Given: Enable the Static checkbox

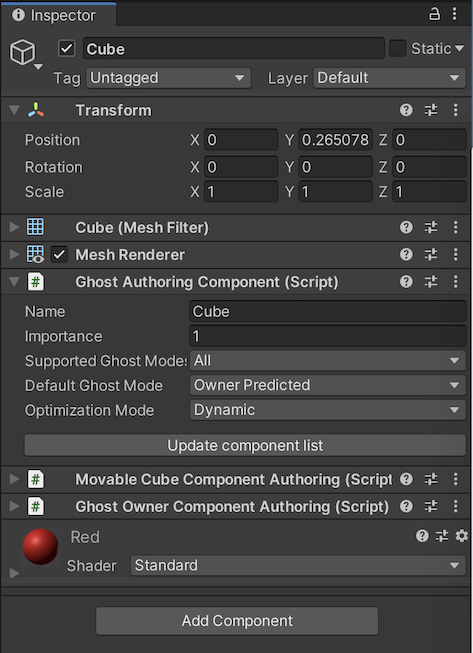Looking at the screenshot, I should (x=397, y=48).
